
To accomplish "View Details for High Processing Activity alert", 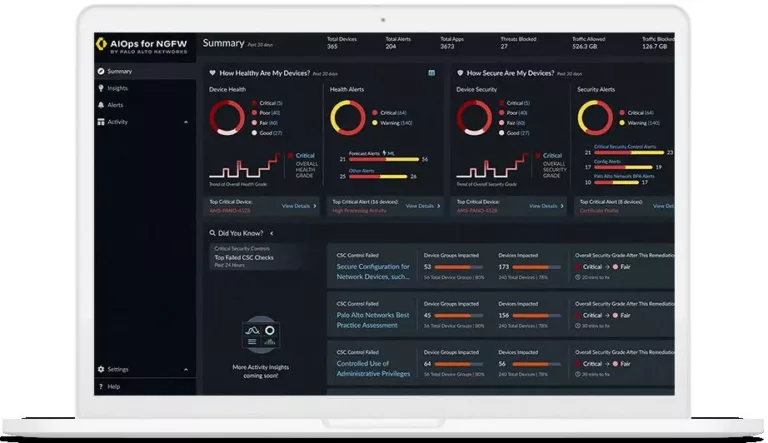I will pyautogui.click(x=423, y=206).
